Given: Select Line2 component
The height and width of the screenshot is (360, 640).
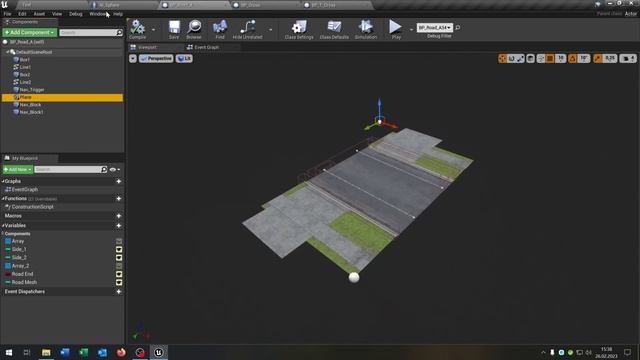Looking at the screenshot, I should click(25, 82).
